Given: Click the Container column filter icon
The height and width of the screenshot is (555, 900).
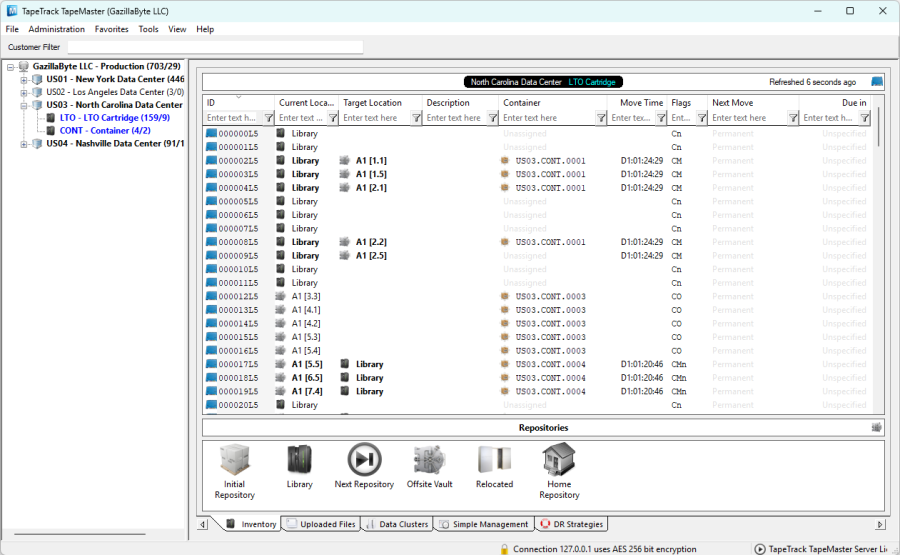Looking at the screenshot, I should coord(600,118).
